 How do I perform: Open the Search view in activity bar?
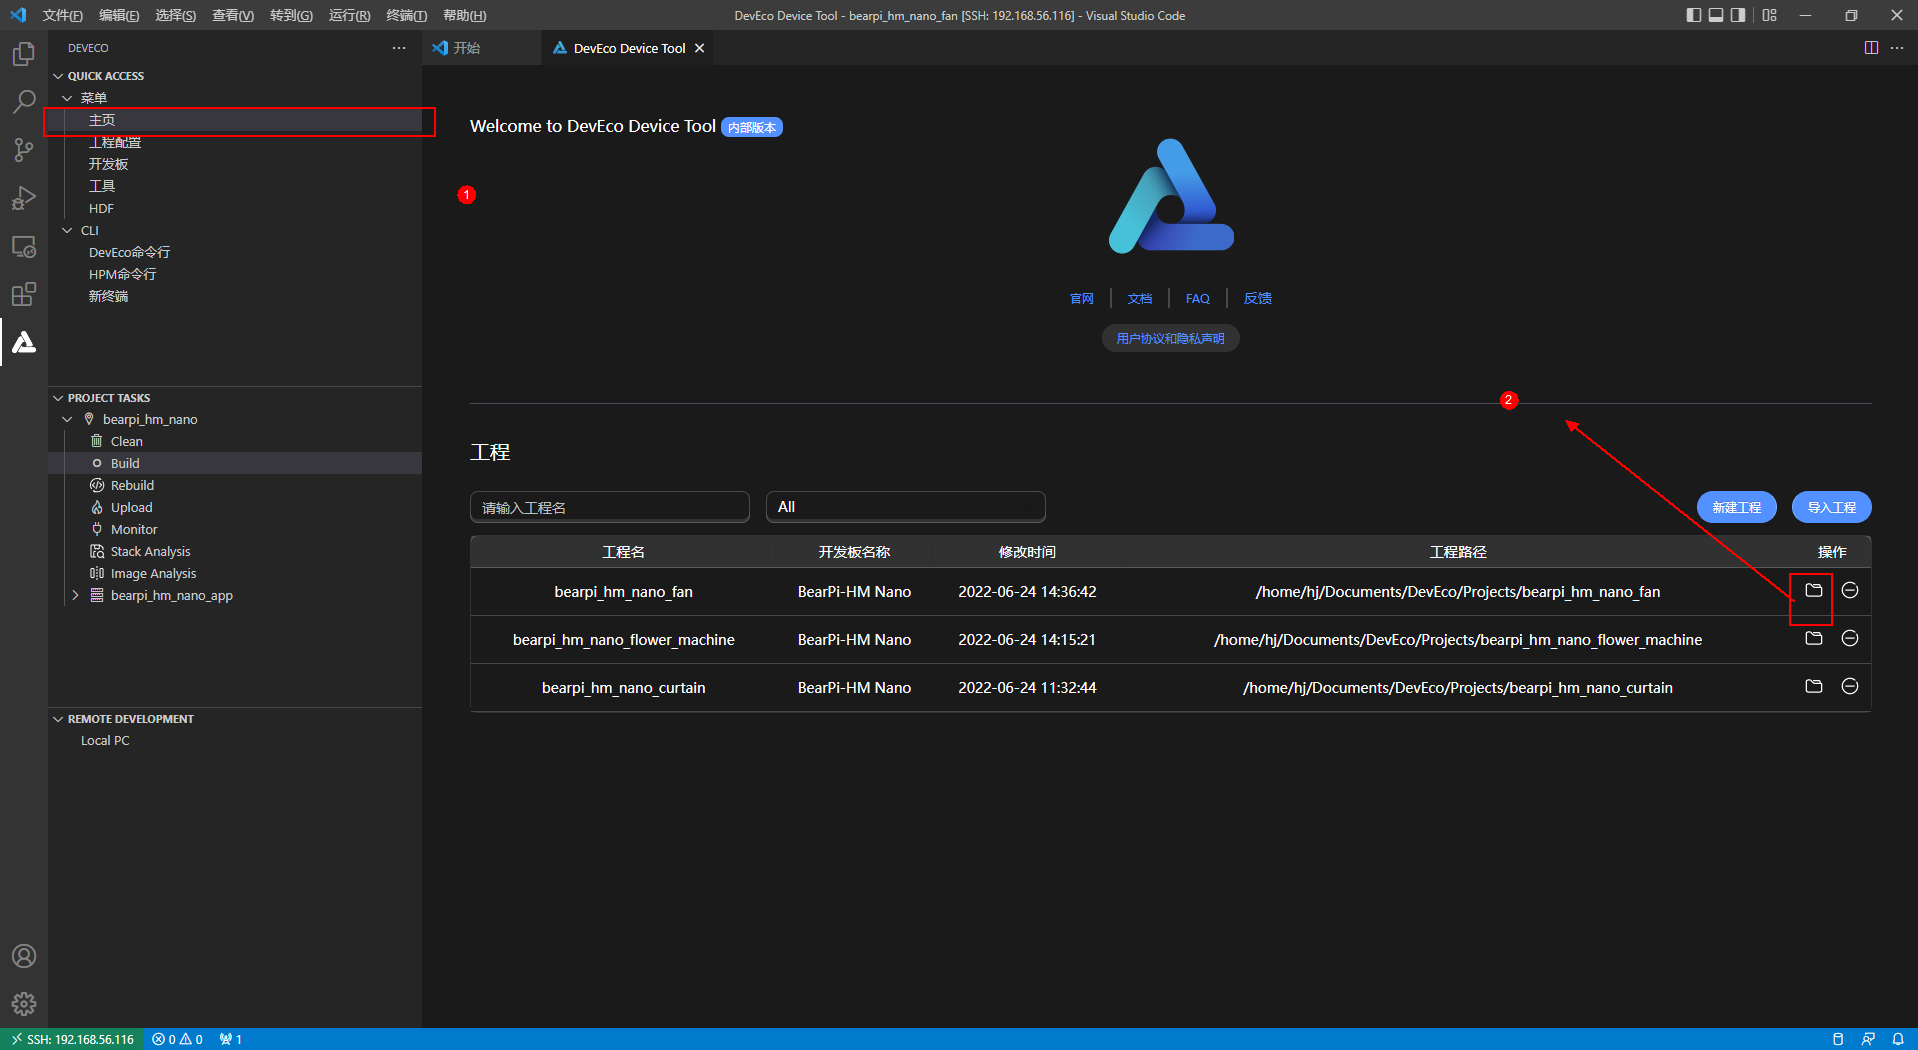click(24, 101)
